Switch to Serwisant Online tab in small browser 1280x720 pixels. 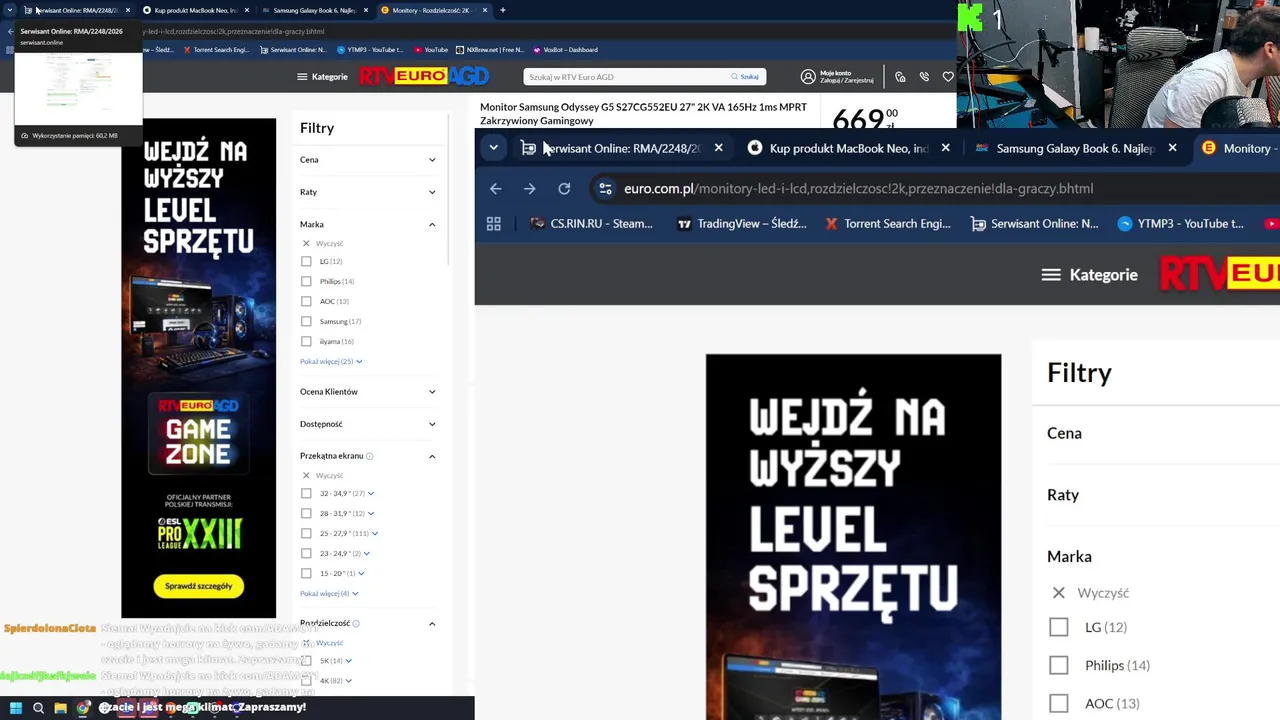tap(77, 10)
